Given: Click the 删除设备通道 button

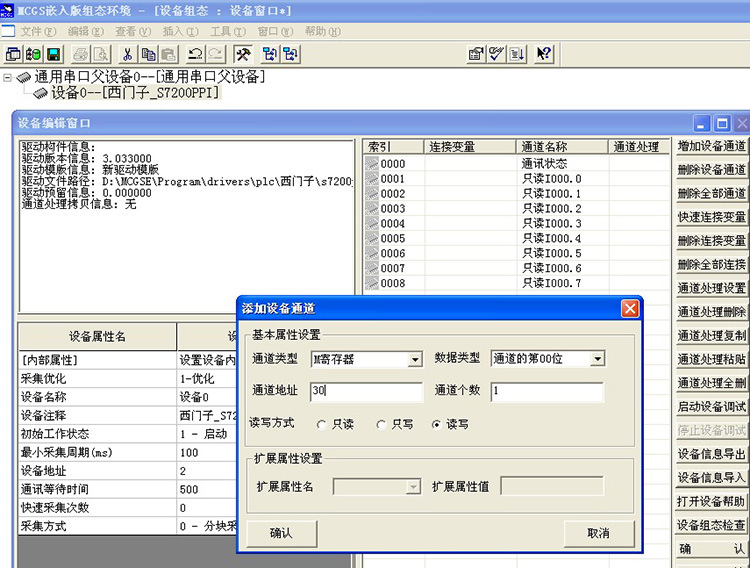Looking at the screenshot, I should (x=711, y=170).
